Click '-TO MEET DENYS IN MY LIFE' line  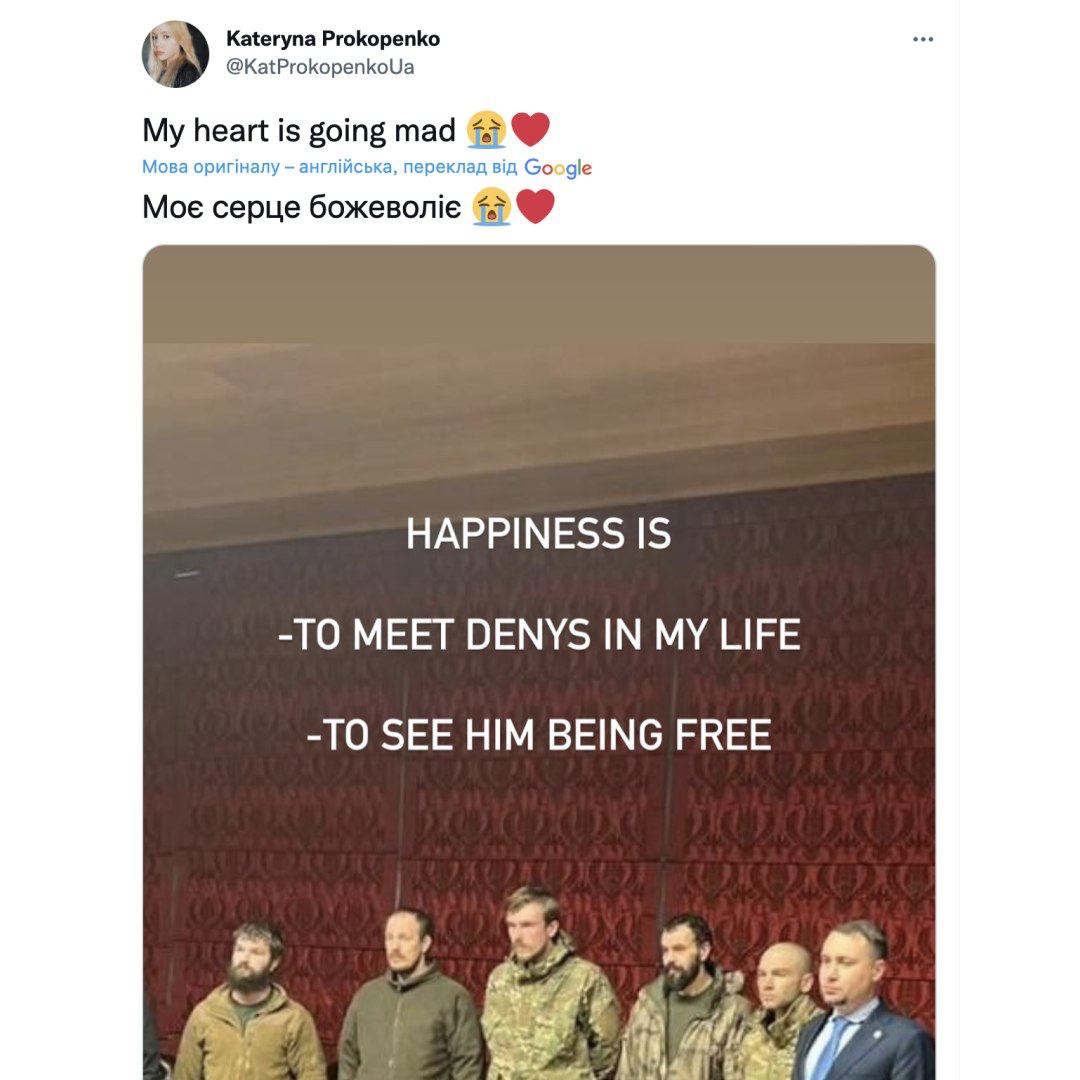click(x=539, y=634)
